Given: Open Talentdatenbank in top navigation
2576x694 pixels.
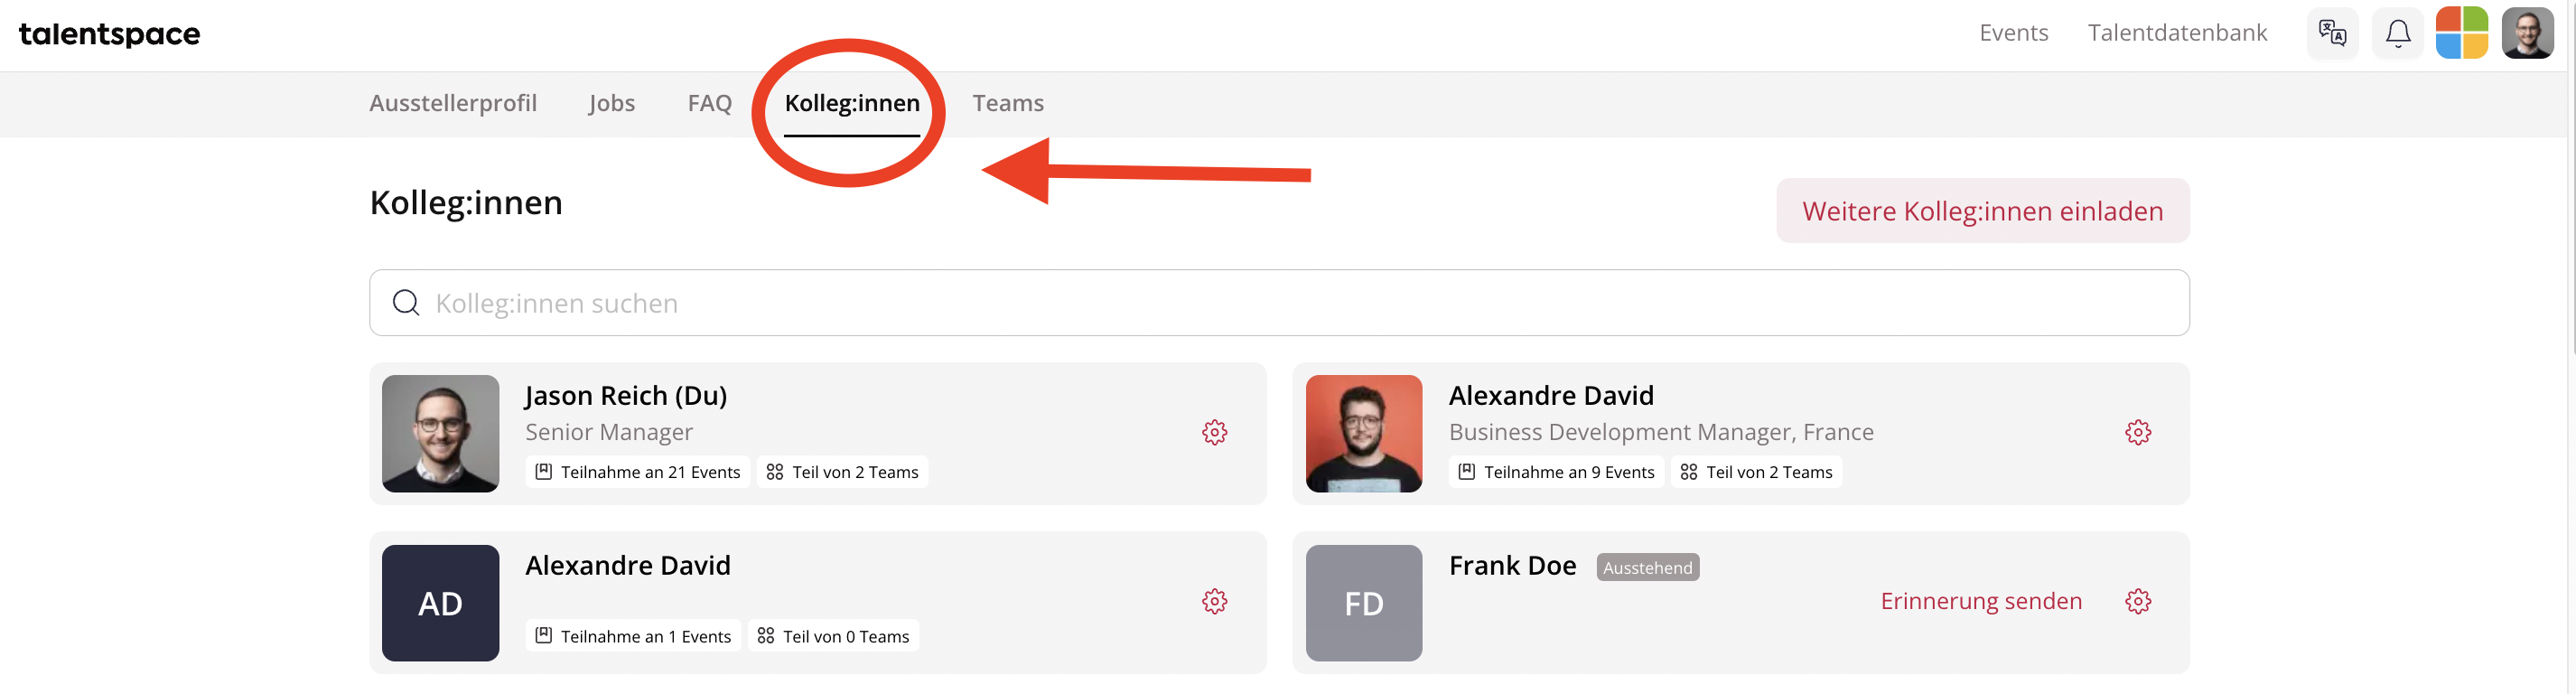Looking at the screenshot, I should (x=2177, y=33).
